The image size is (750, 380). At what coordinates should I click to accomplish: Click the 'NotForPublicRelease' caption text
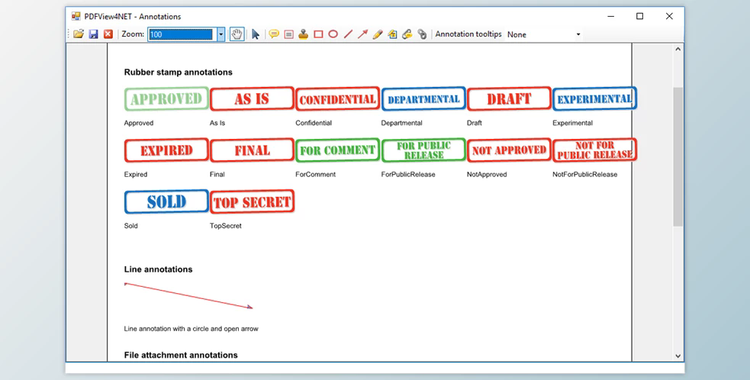[x=585, y=175]
